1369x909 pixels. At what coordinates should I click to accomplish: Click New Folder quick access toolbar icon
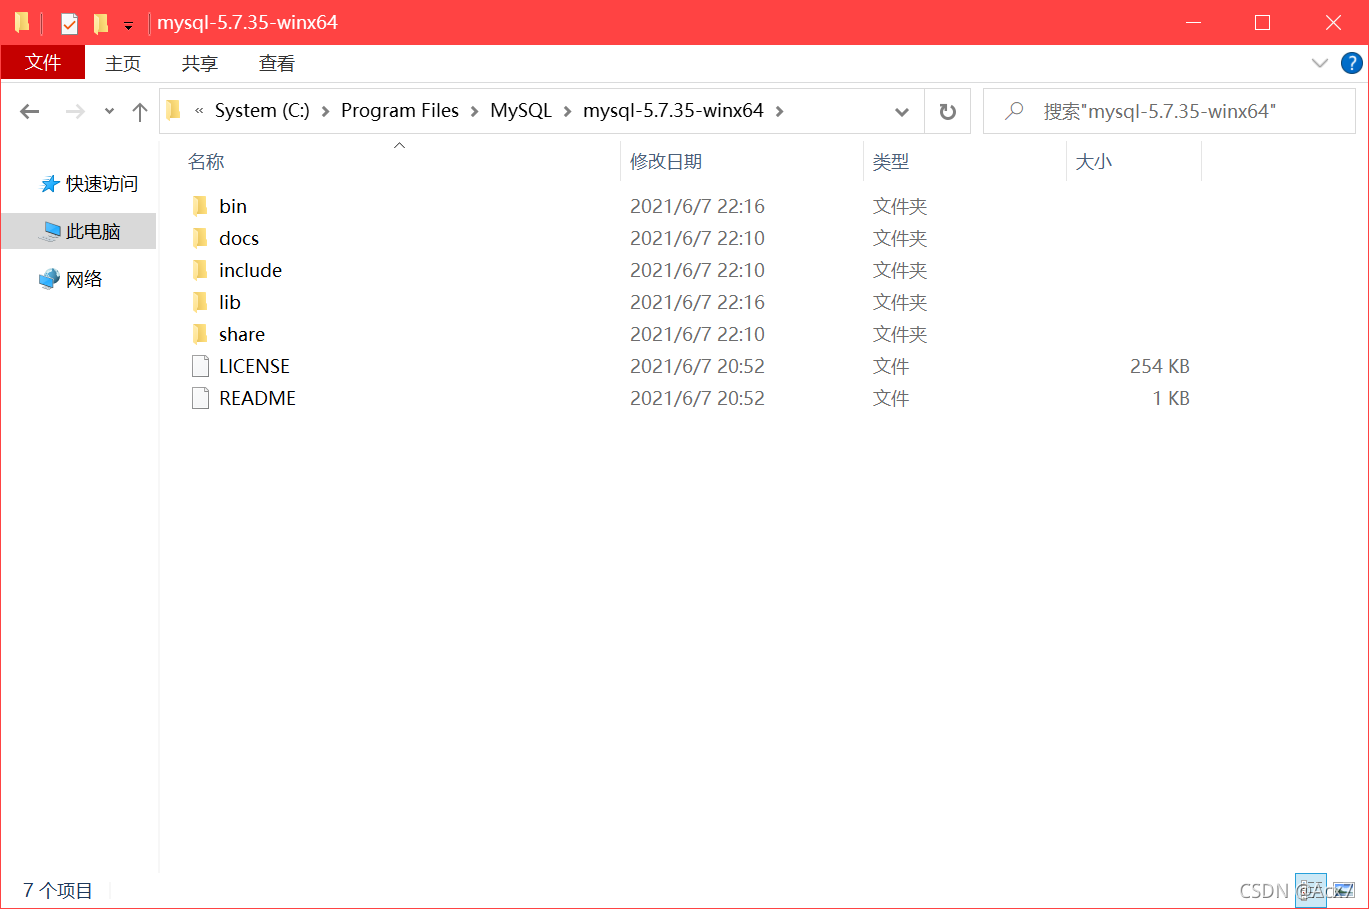(100, 22)
